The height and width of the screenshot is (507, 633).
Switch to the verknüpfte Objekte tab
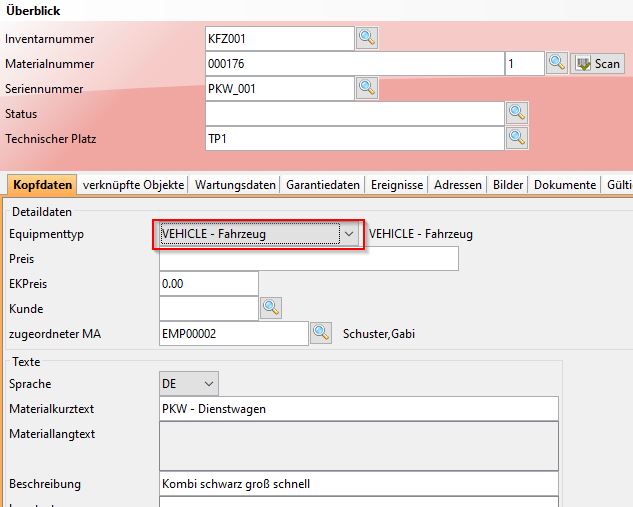[x=134, y=185]
